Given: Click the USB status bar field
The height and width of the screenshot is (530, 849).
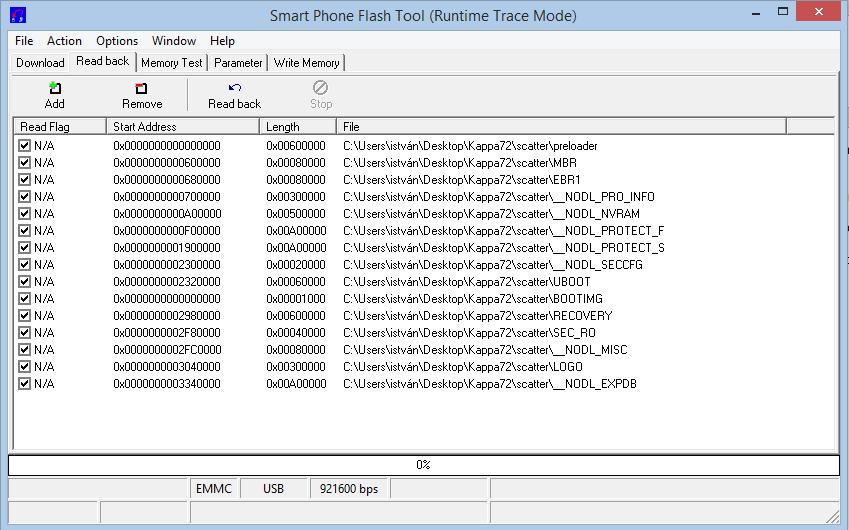Looking at the screenshot, I should (273, 489).
